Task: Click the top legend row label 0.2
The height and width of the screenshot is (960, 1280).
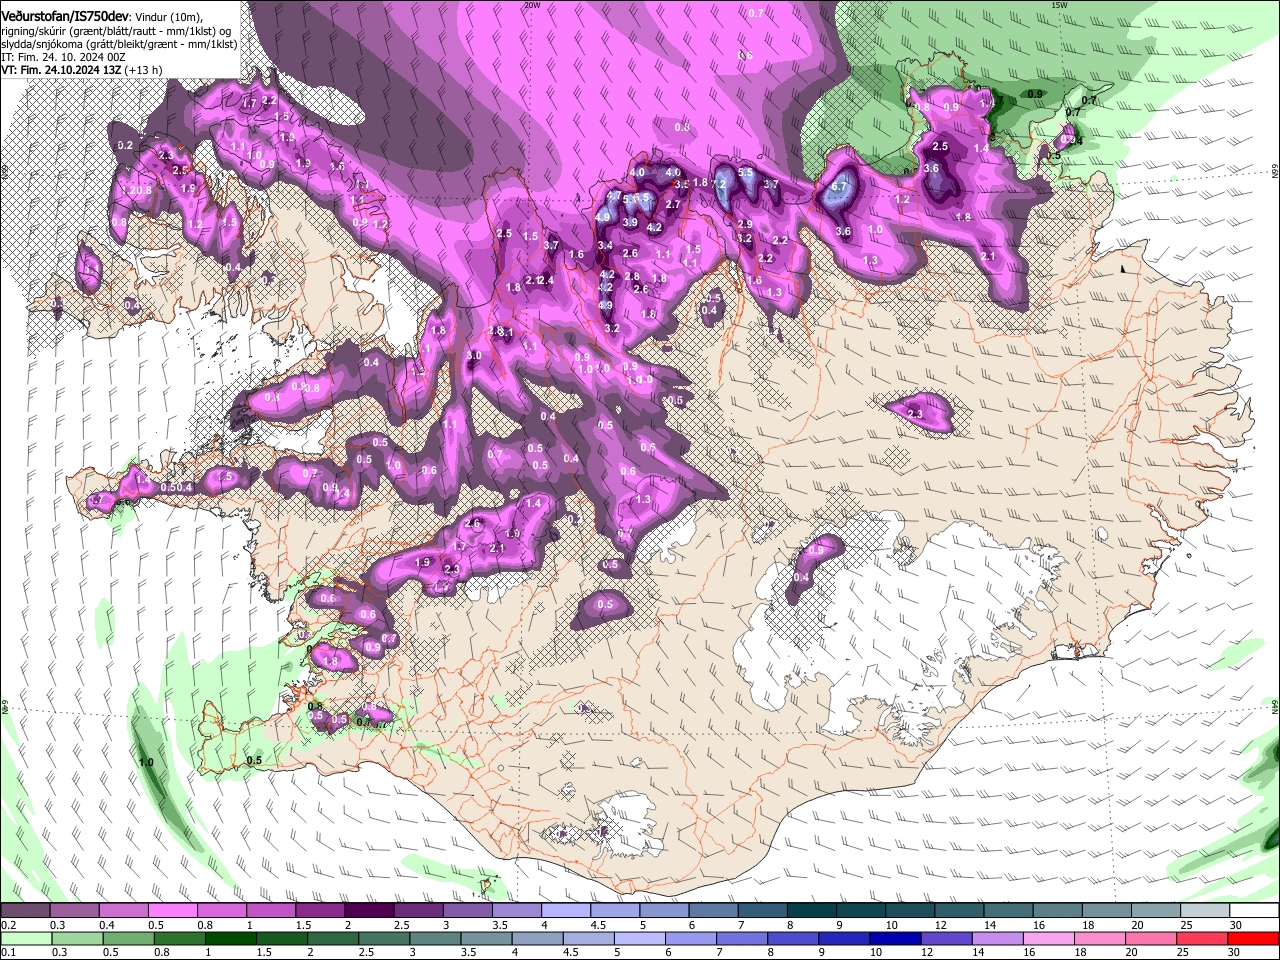Action: coord(8,925)
